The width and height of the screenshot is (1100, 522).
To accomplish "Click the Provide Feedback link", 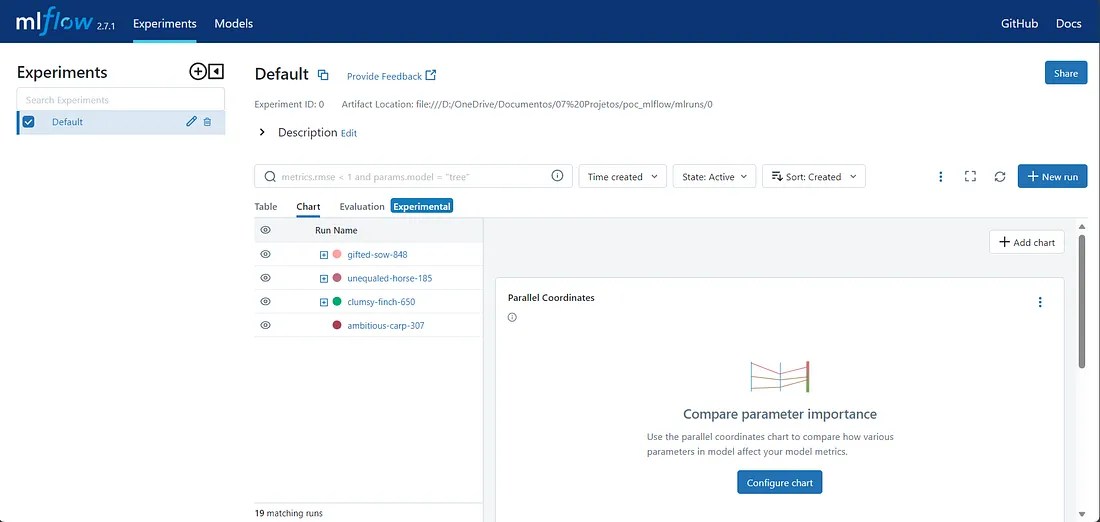I will click(384, 76).
